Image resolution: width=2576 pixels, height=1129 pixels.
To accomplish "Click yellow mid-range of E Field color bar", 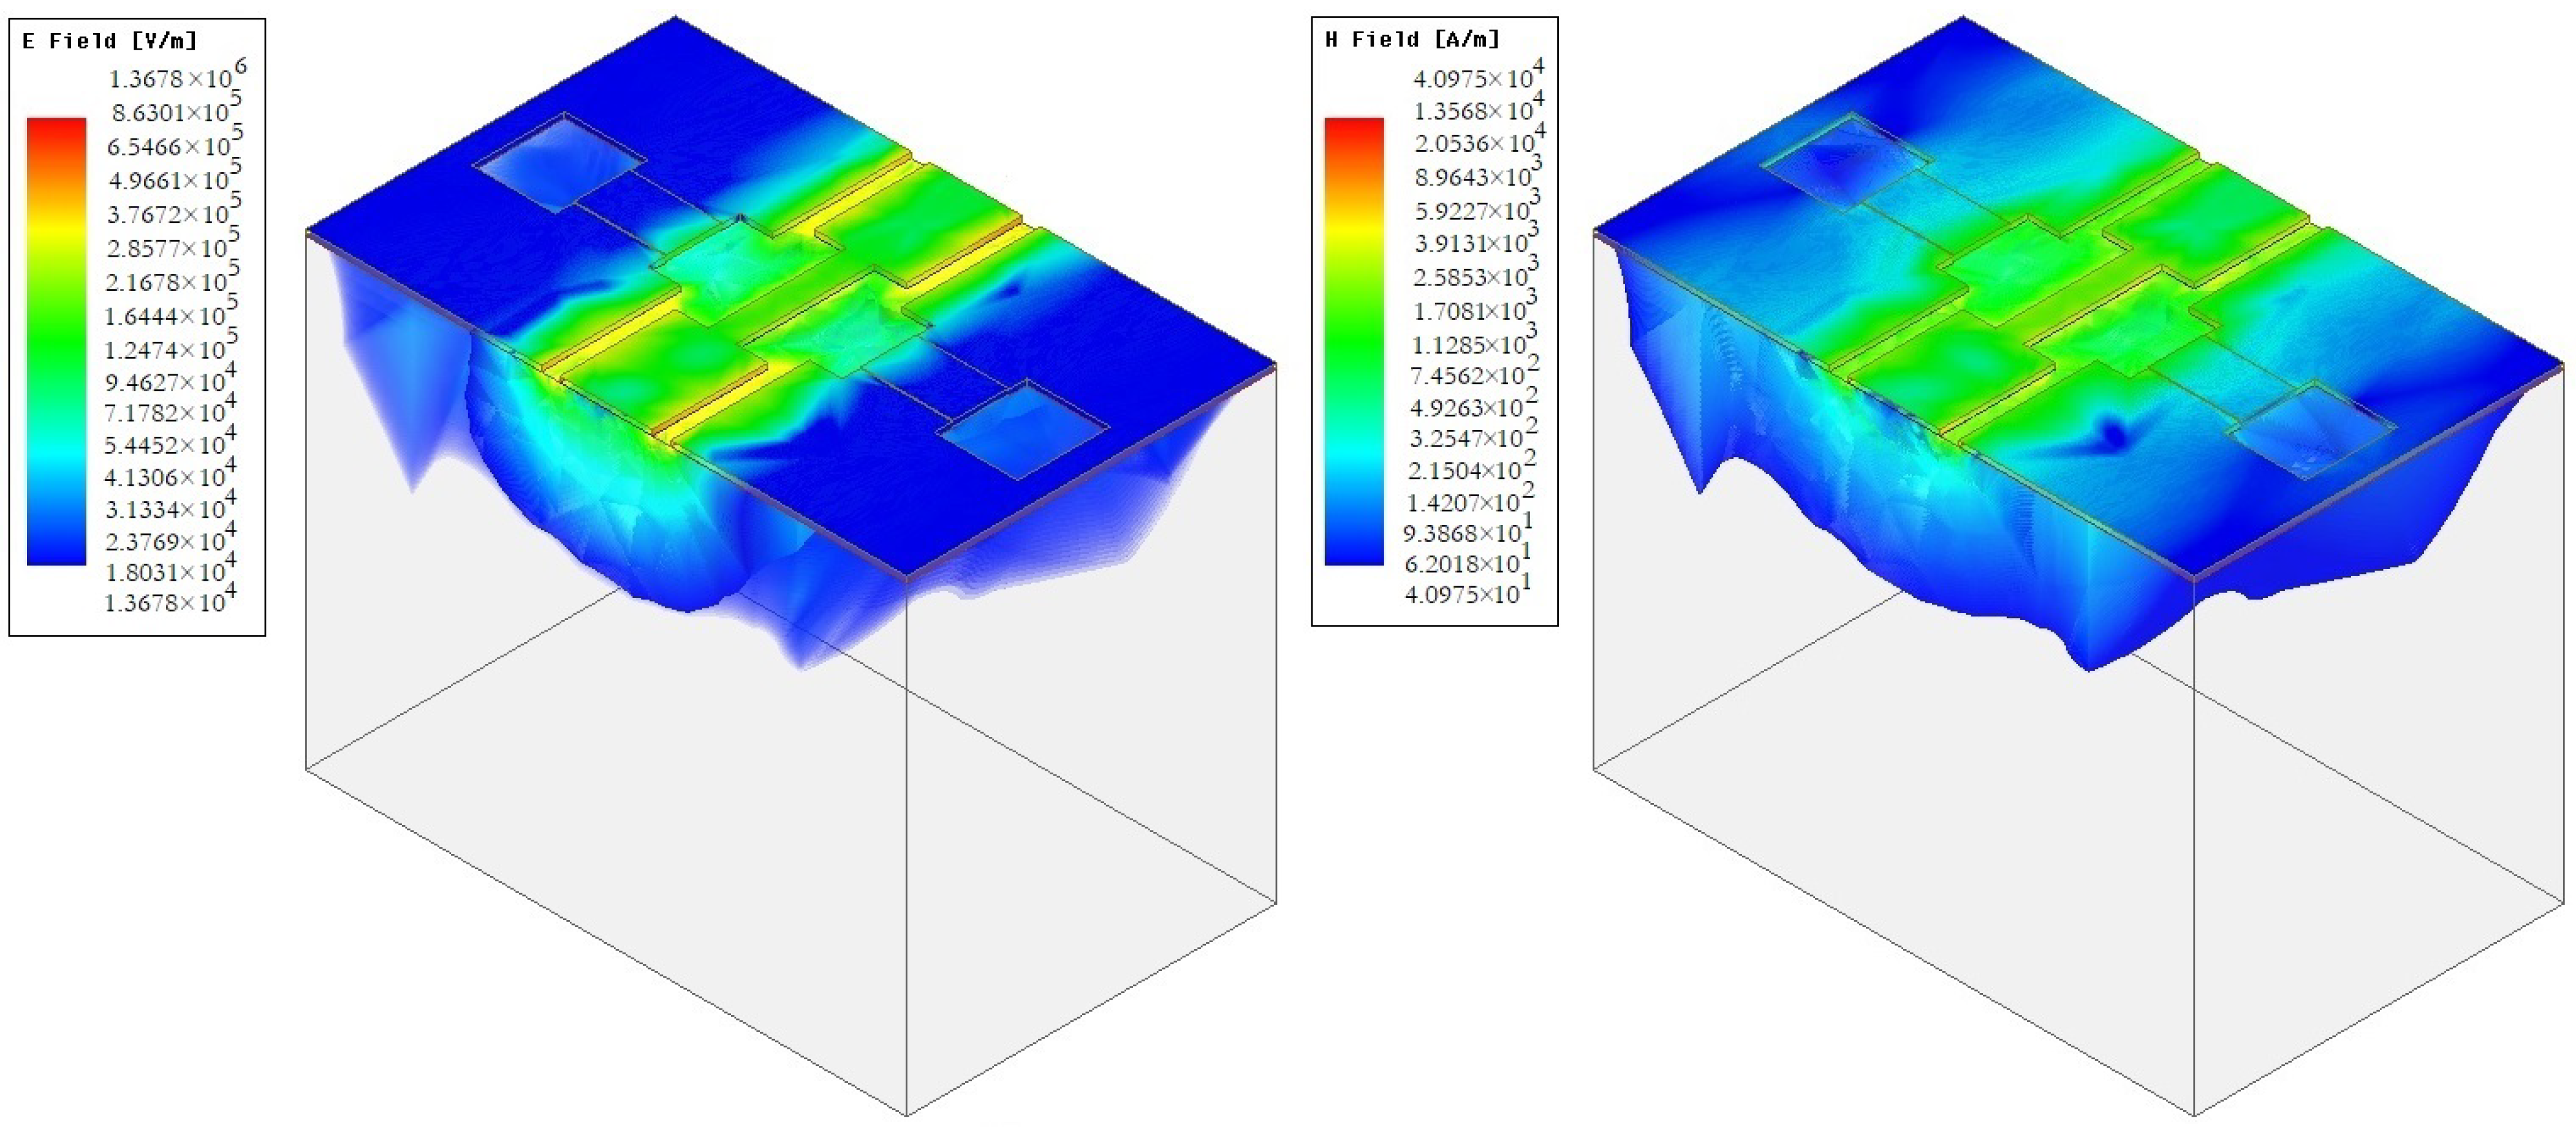I will pyautogui.click(x=56, y=228).
